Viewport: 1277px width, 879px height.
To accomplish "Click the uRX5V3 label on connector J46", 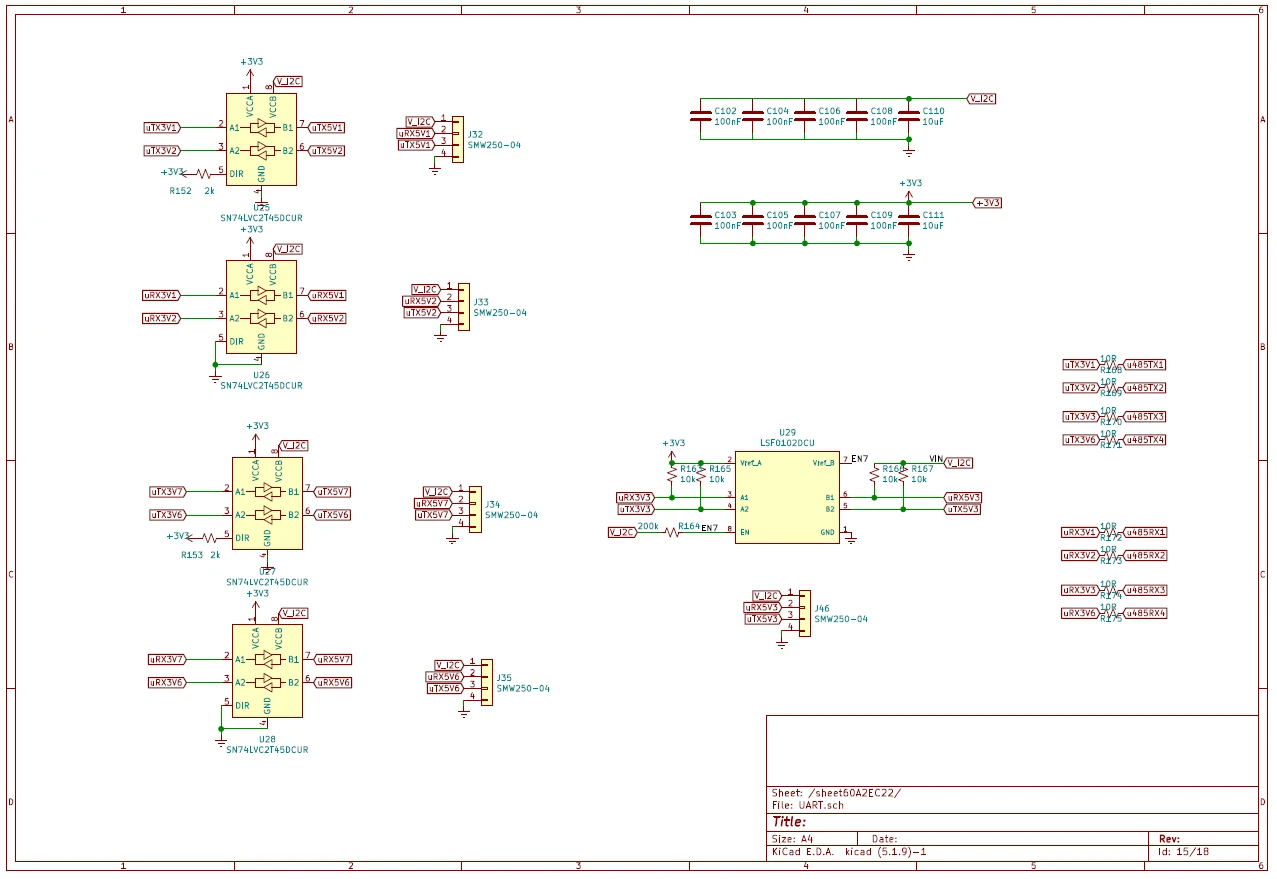I will point(762,607).
